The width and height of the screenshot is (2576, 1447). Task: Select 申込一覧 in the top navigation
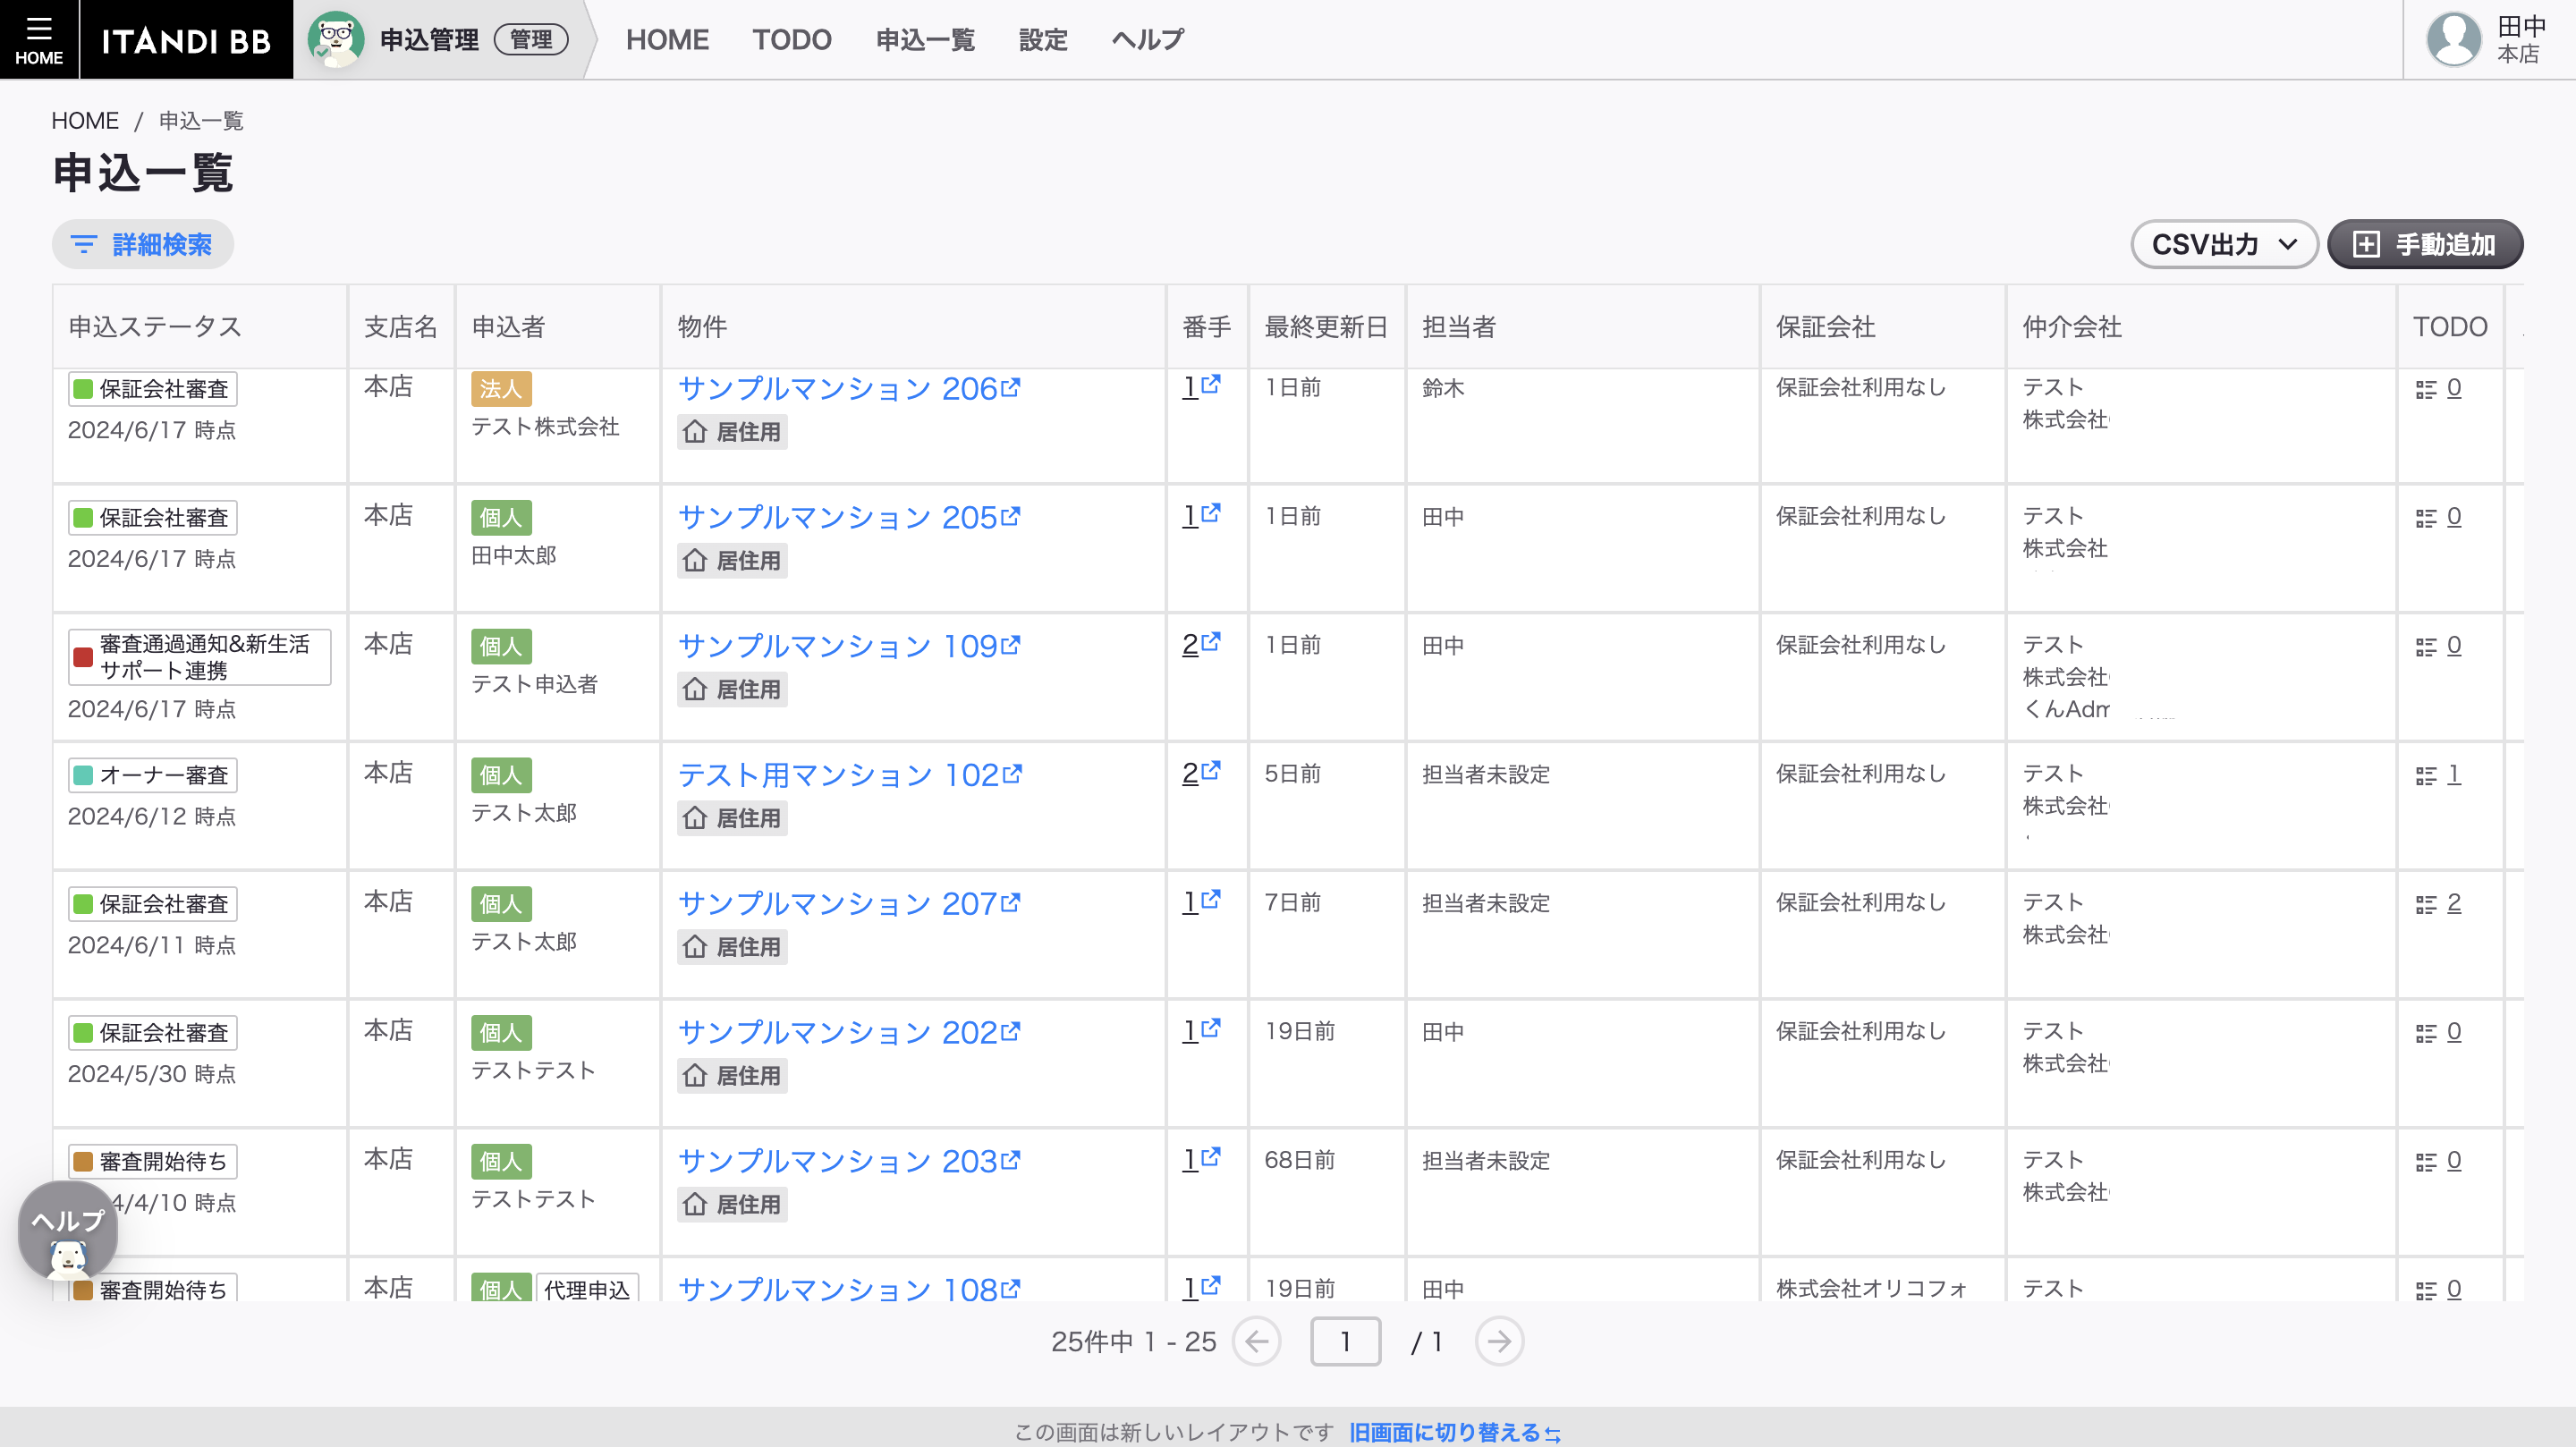coord(925,40)
